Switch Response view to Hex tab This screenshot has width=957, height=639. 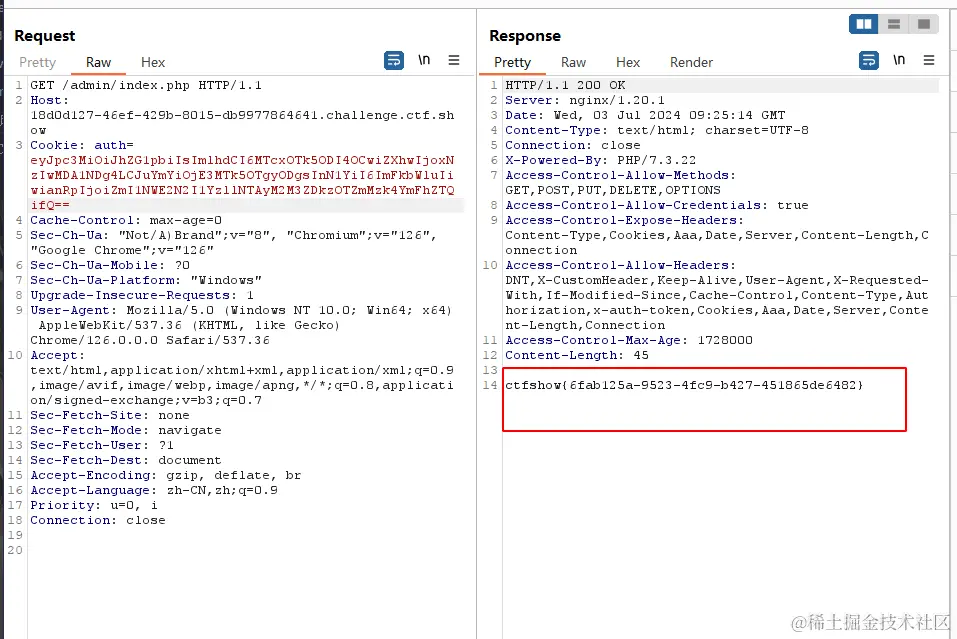pos(627,62)
